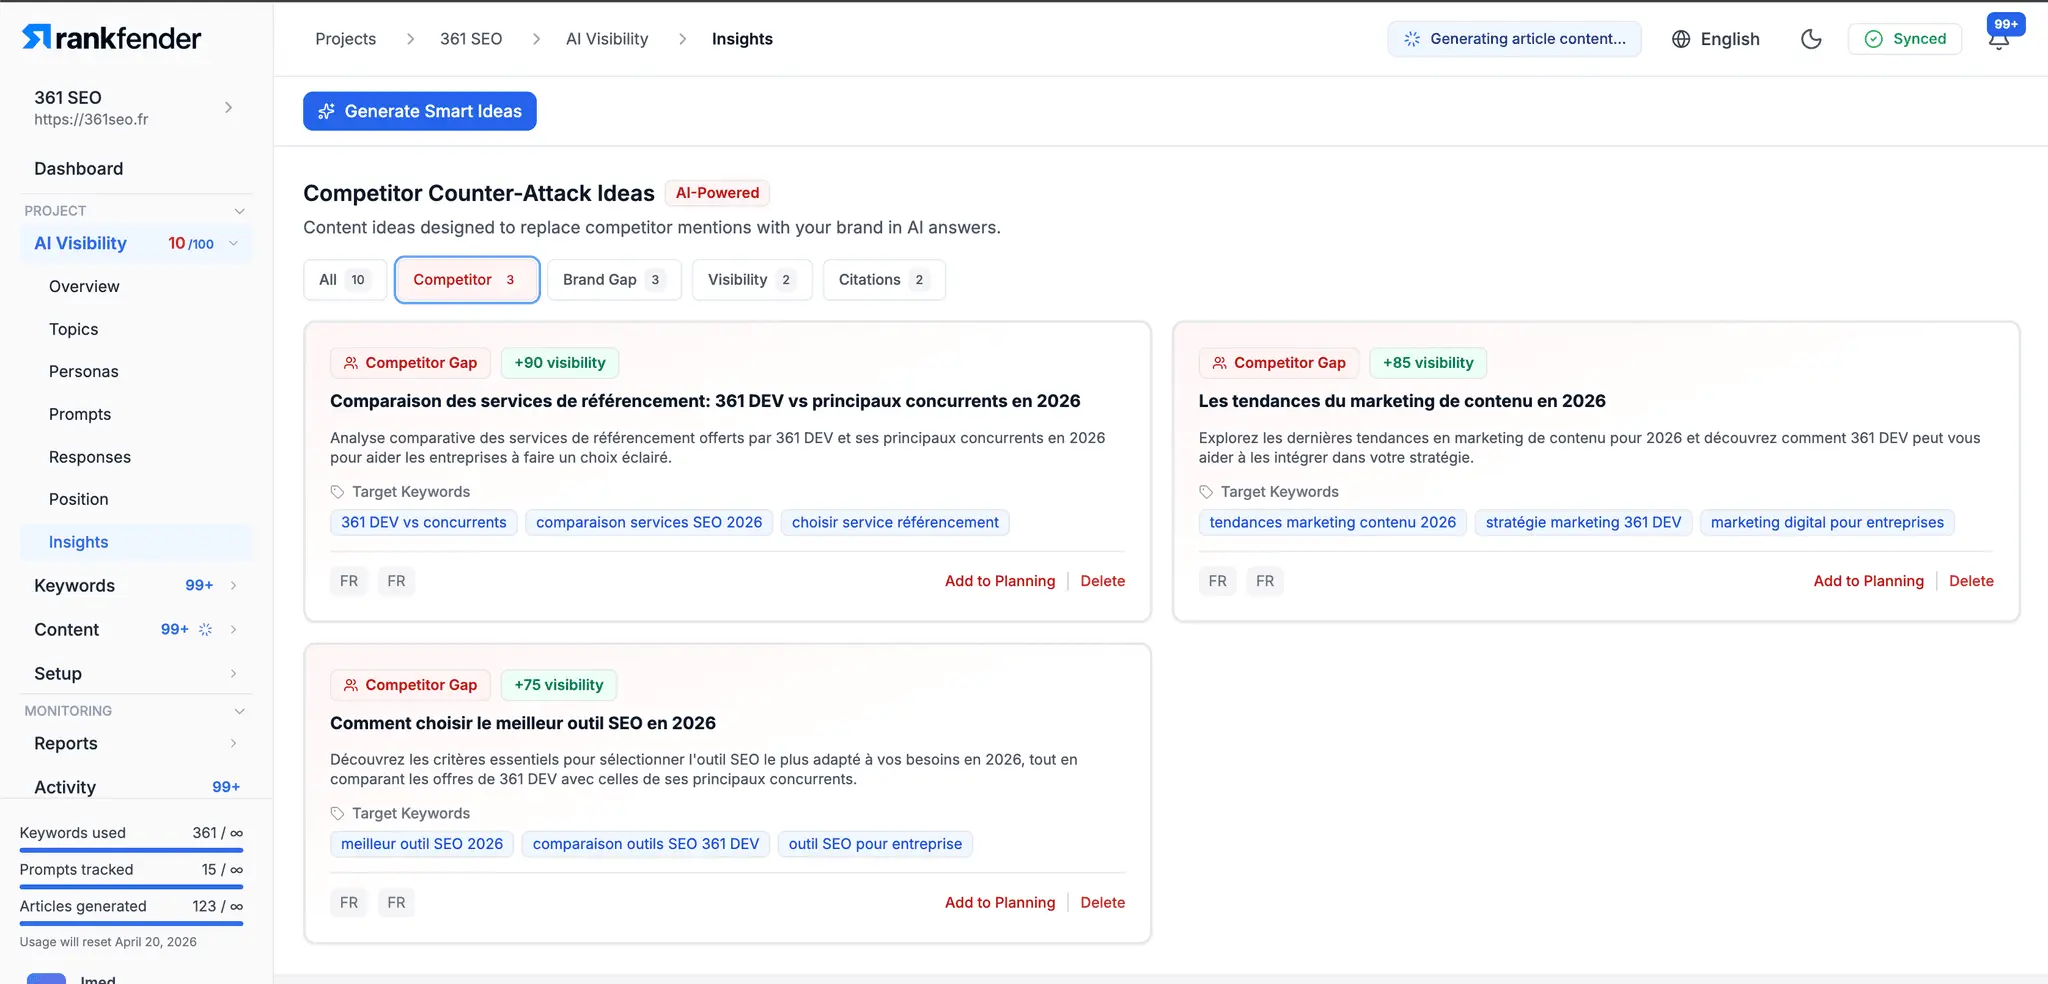Click the +85 visibility badge
The width and height of the screenshot is (2048, 984).
tap(1428, 363)
